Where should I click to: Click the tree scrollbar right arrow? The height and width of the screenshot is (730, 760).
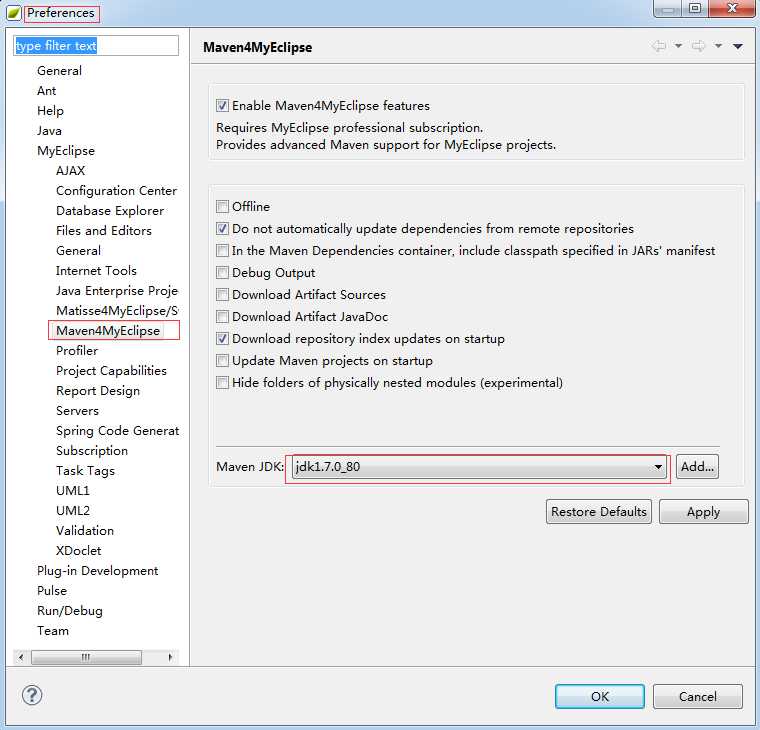click(x=170, y=657)
